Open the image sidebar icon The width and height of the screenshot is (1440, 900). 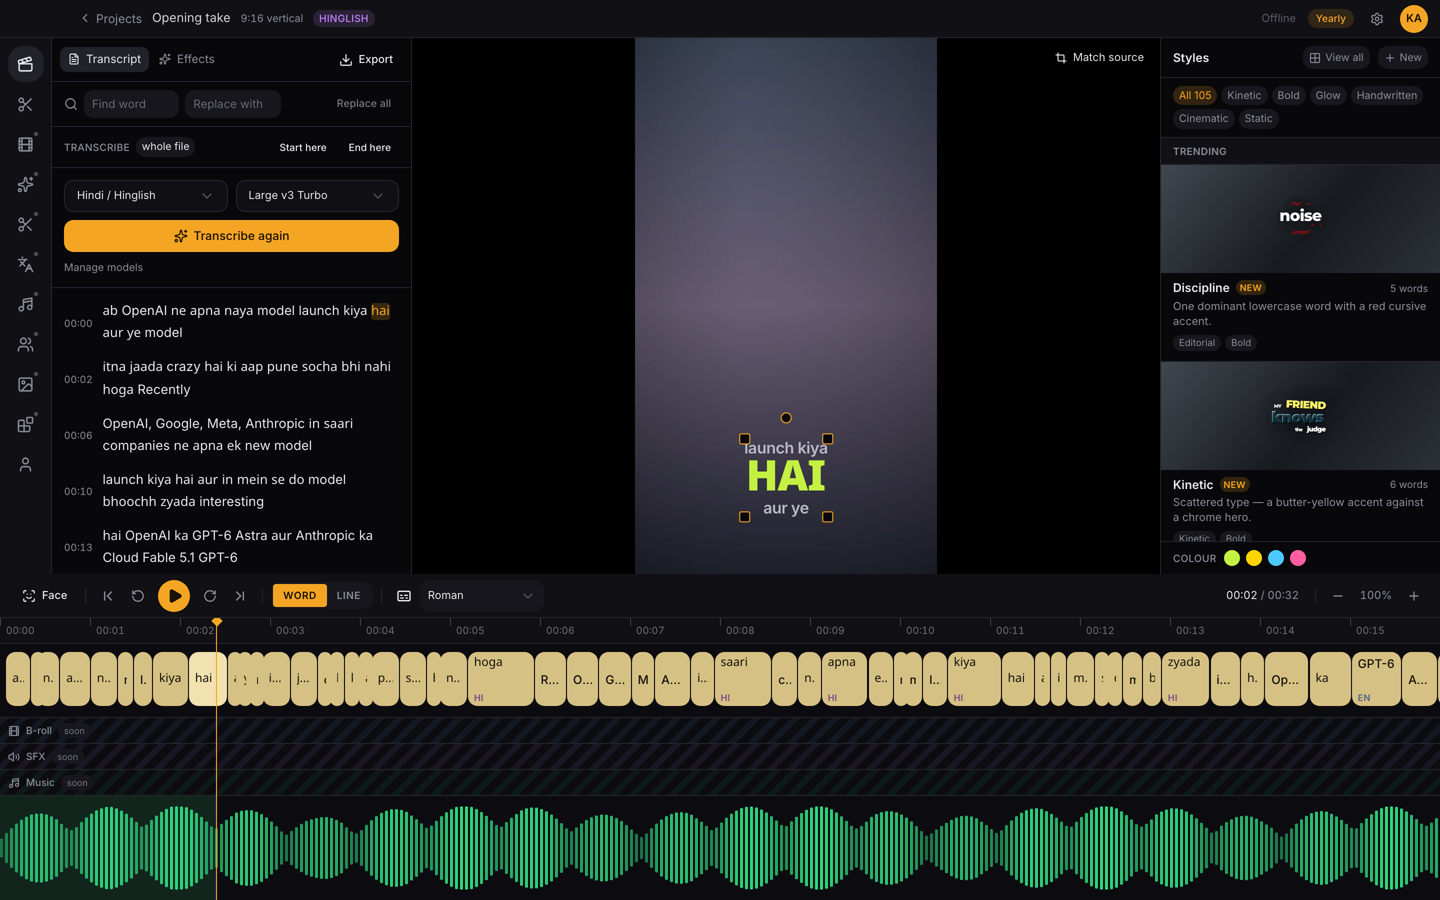(25, 384)
